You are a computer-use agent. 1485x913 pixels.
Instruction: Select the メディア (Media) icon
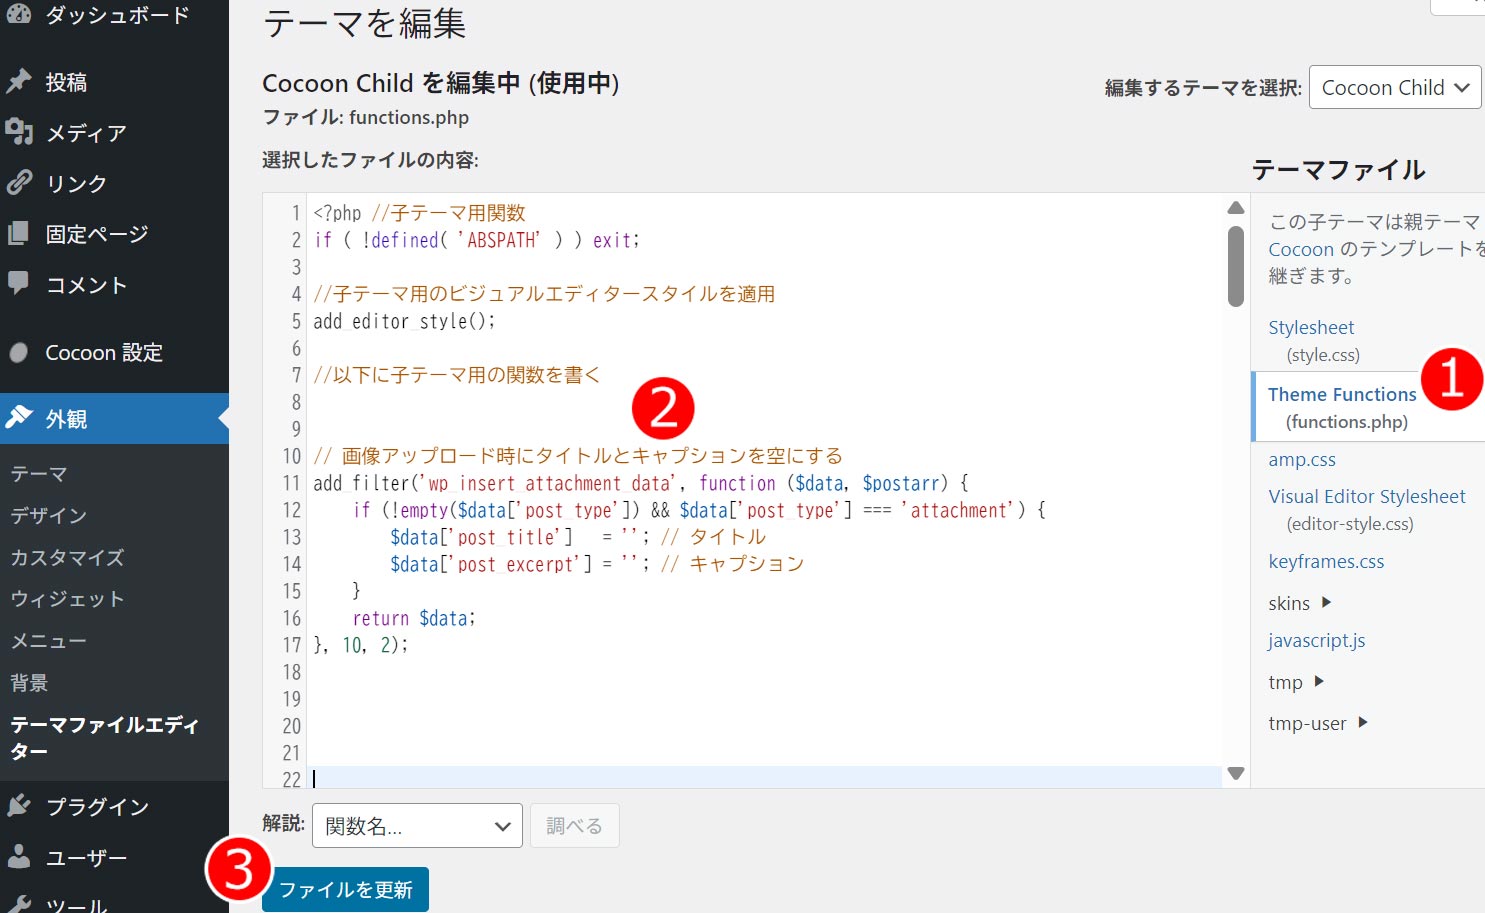click(22, 132)
